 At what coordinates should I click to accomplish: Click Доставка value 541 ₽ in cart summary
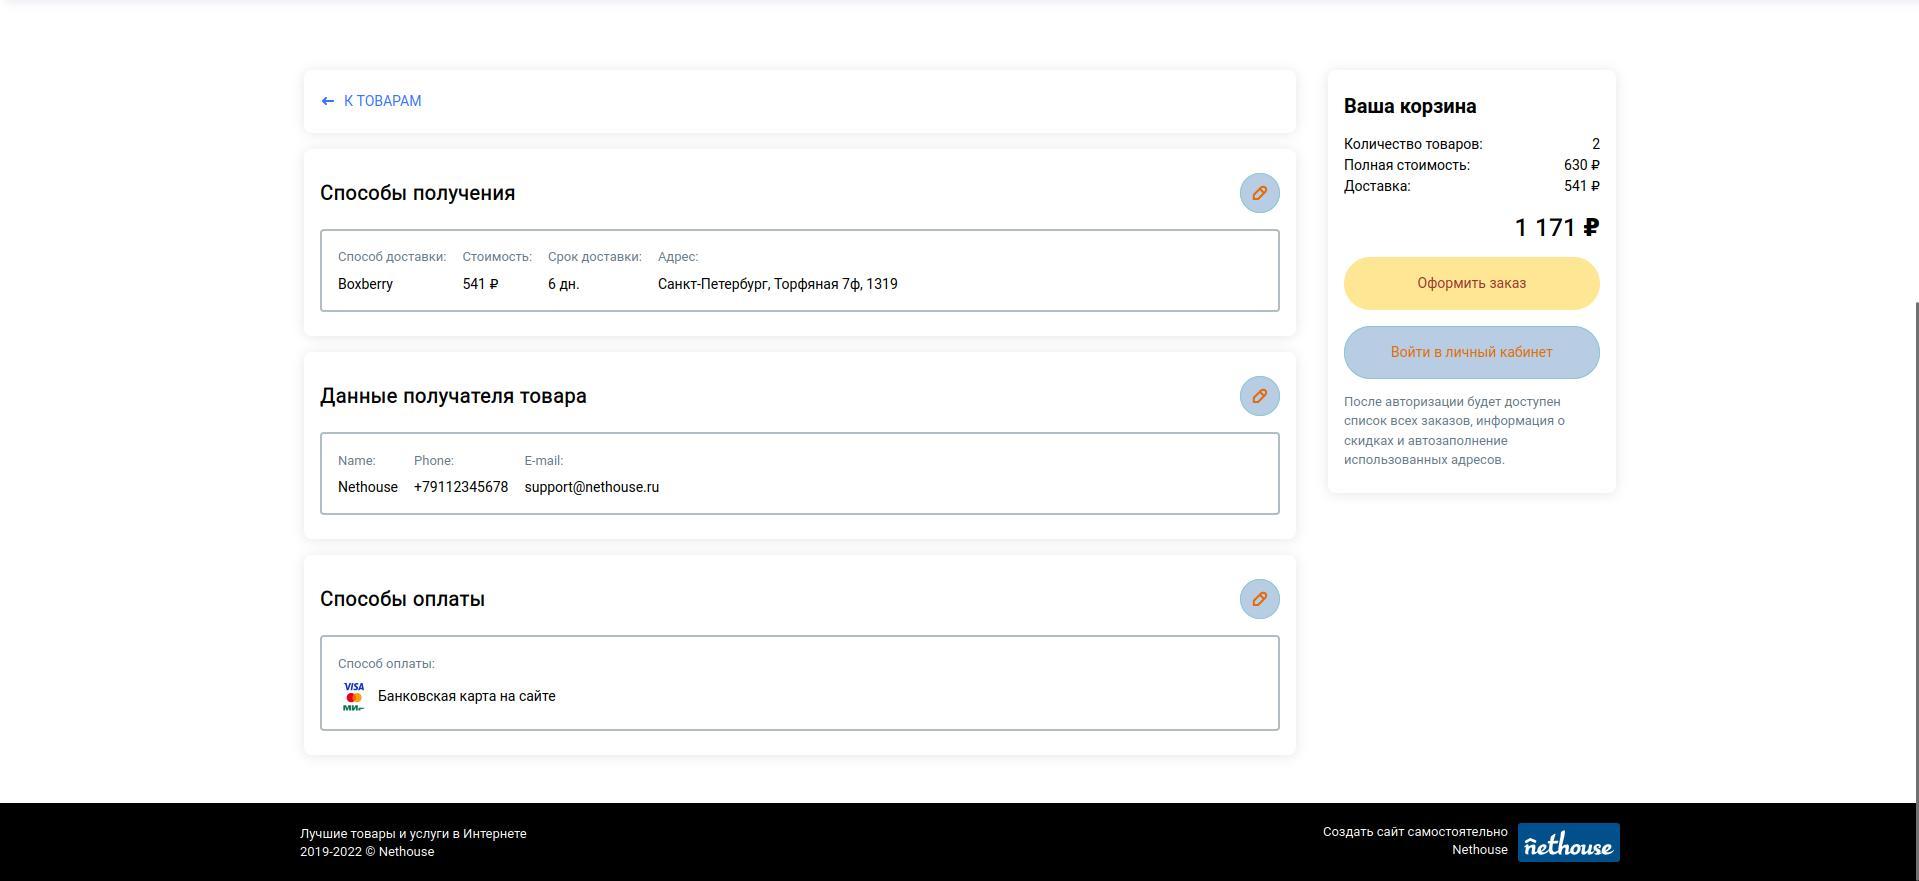(1581, 186)
